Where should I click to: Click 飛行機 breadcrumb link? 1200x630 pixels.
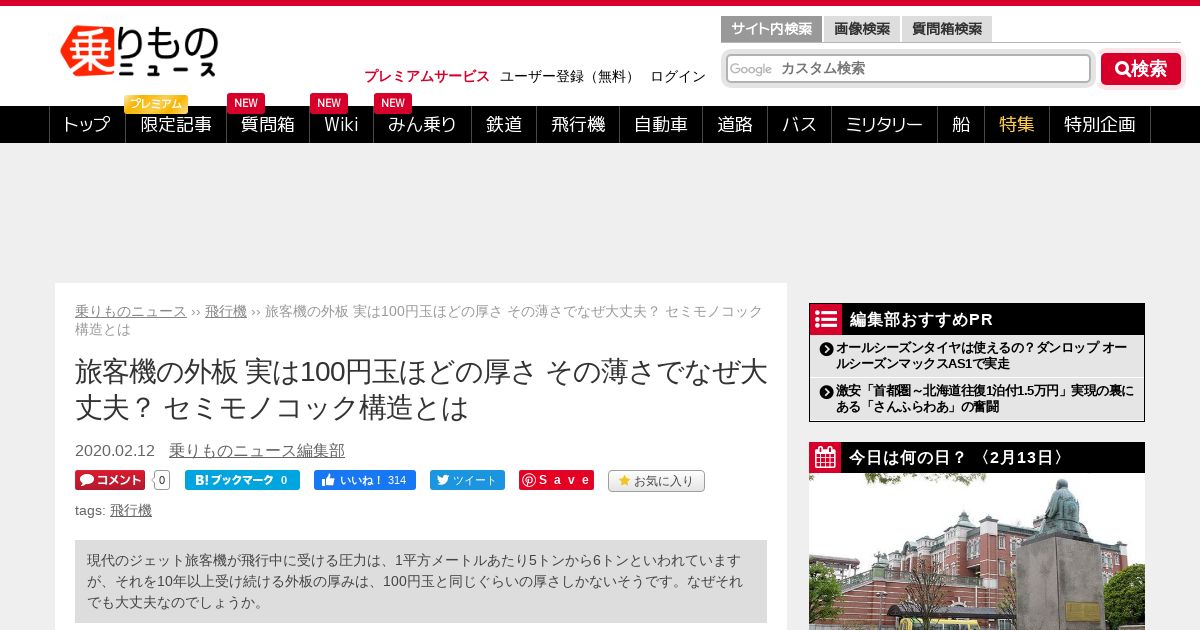[x=226, y=311]
